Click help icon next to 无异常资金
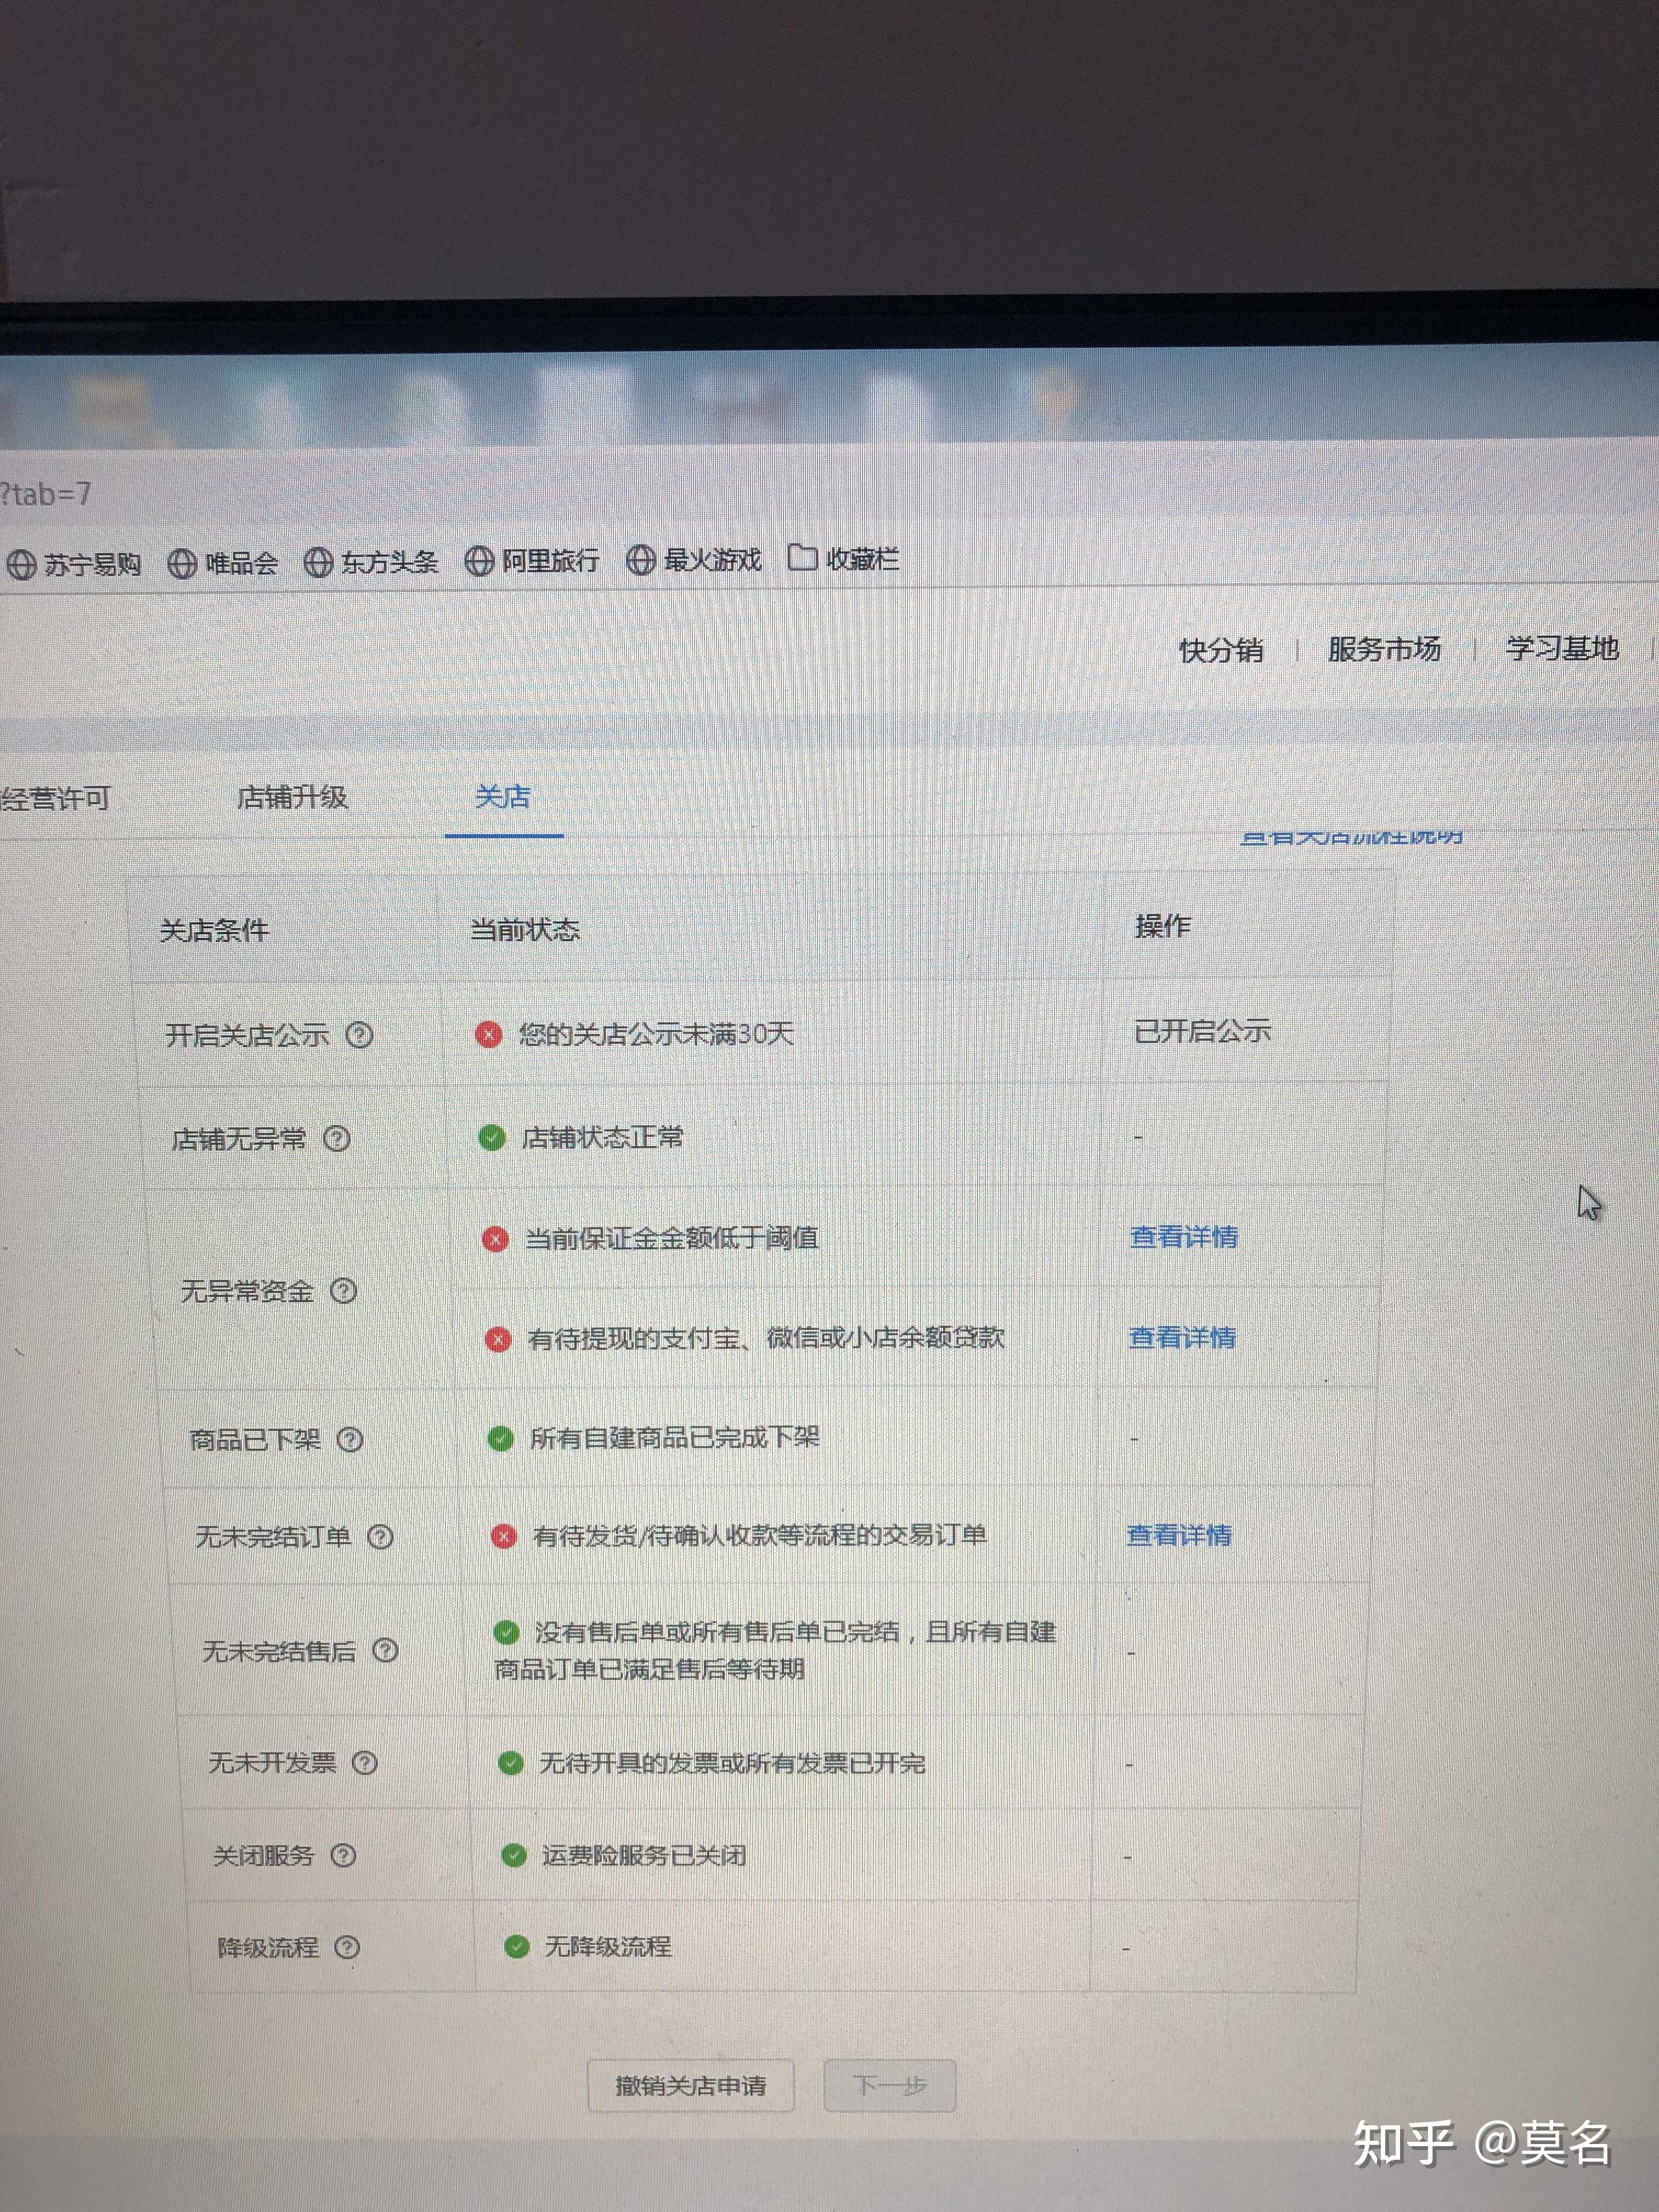Image resolution: width=1659 pixels, height=2212 pixels. click(343, 1291)
